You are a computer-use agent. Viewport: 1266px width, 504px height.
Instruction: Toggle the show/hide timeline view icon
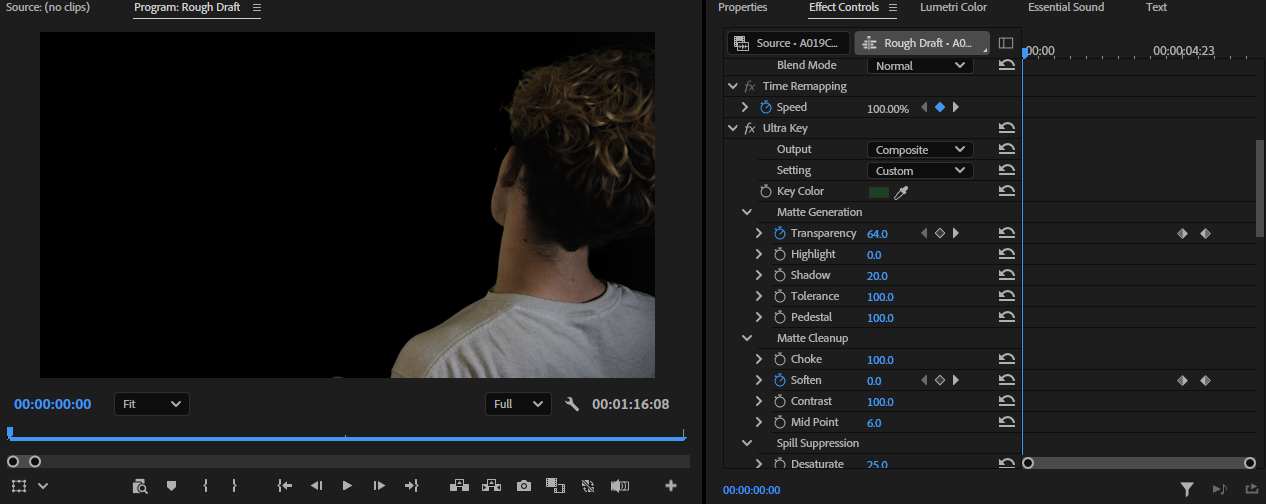tap(1006, 43)
